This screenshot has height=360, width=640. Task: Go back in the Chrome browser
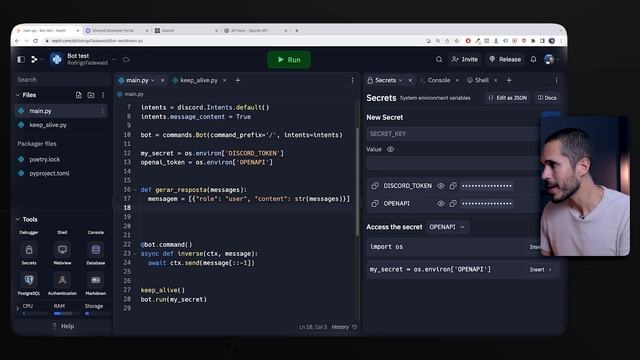[x=17, y=41]
